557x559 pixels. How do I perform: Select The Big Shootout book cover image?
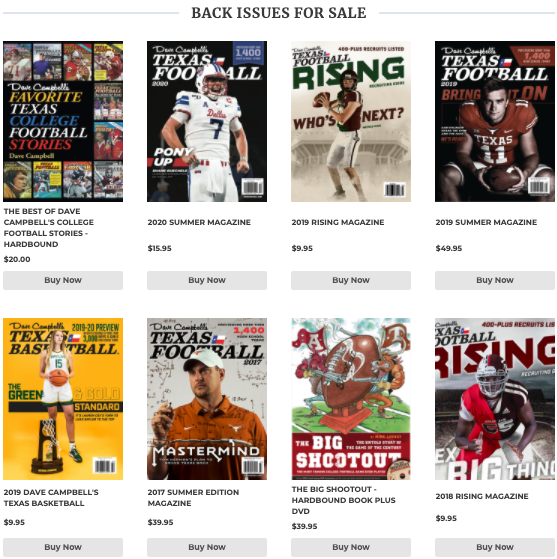pyautogui.click(x=351, y=399)
